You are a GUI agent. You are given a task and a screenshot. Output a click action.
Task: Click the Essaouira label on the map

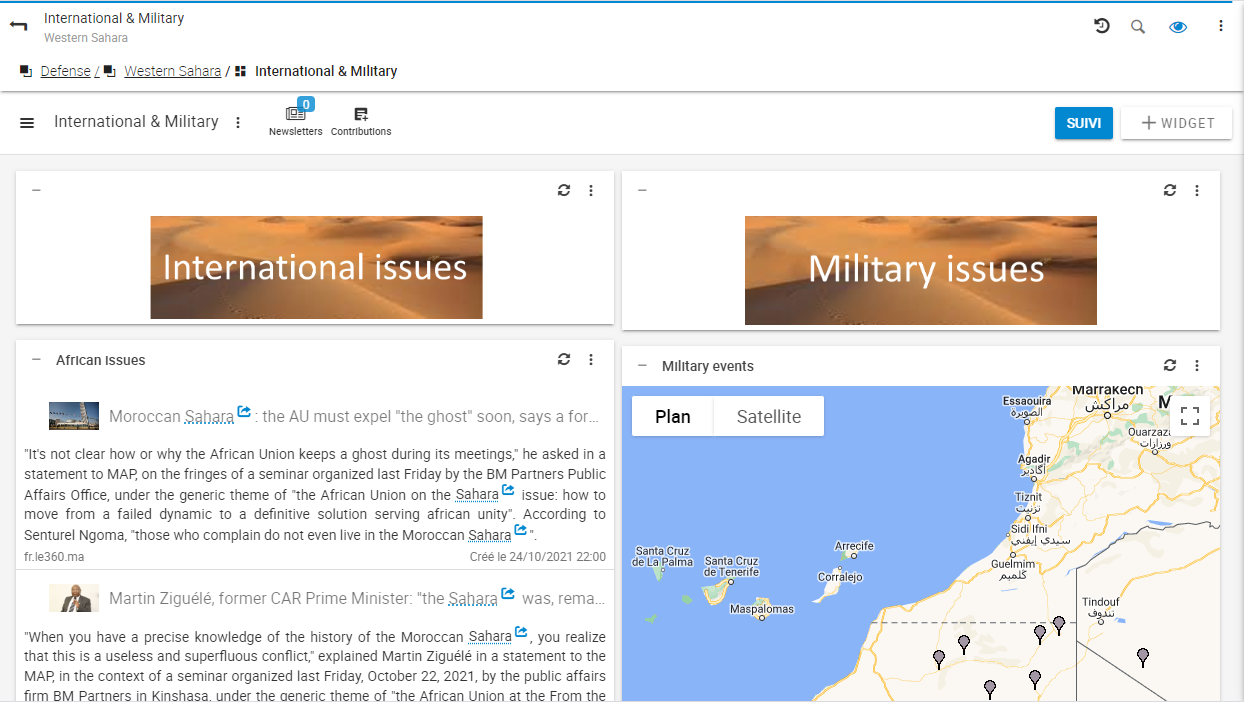(x=1027, y=406)
